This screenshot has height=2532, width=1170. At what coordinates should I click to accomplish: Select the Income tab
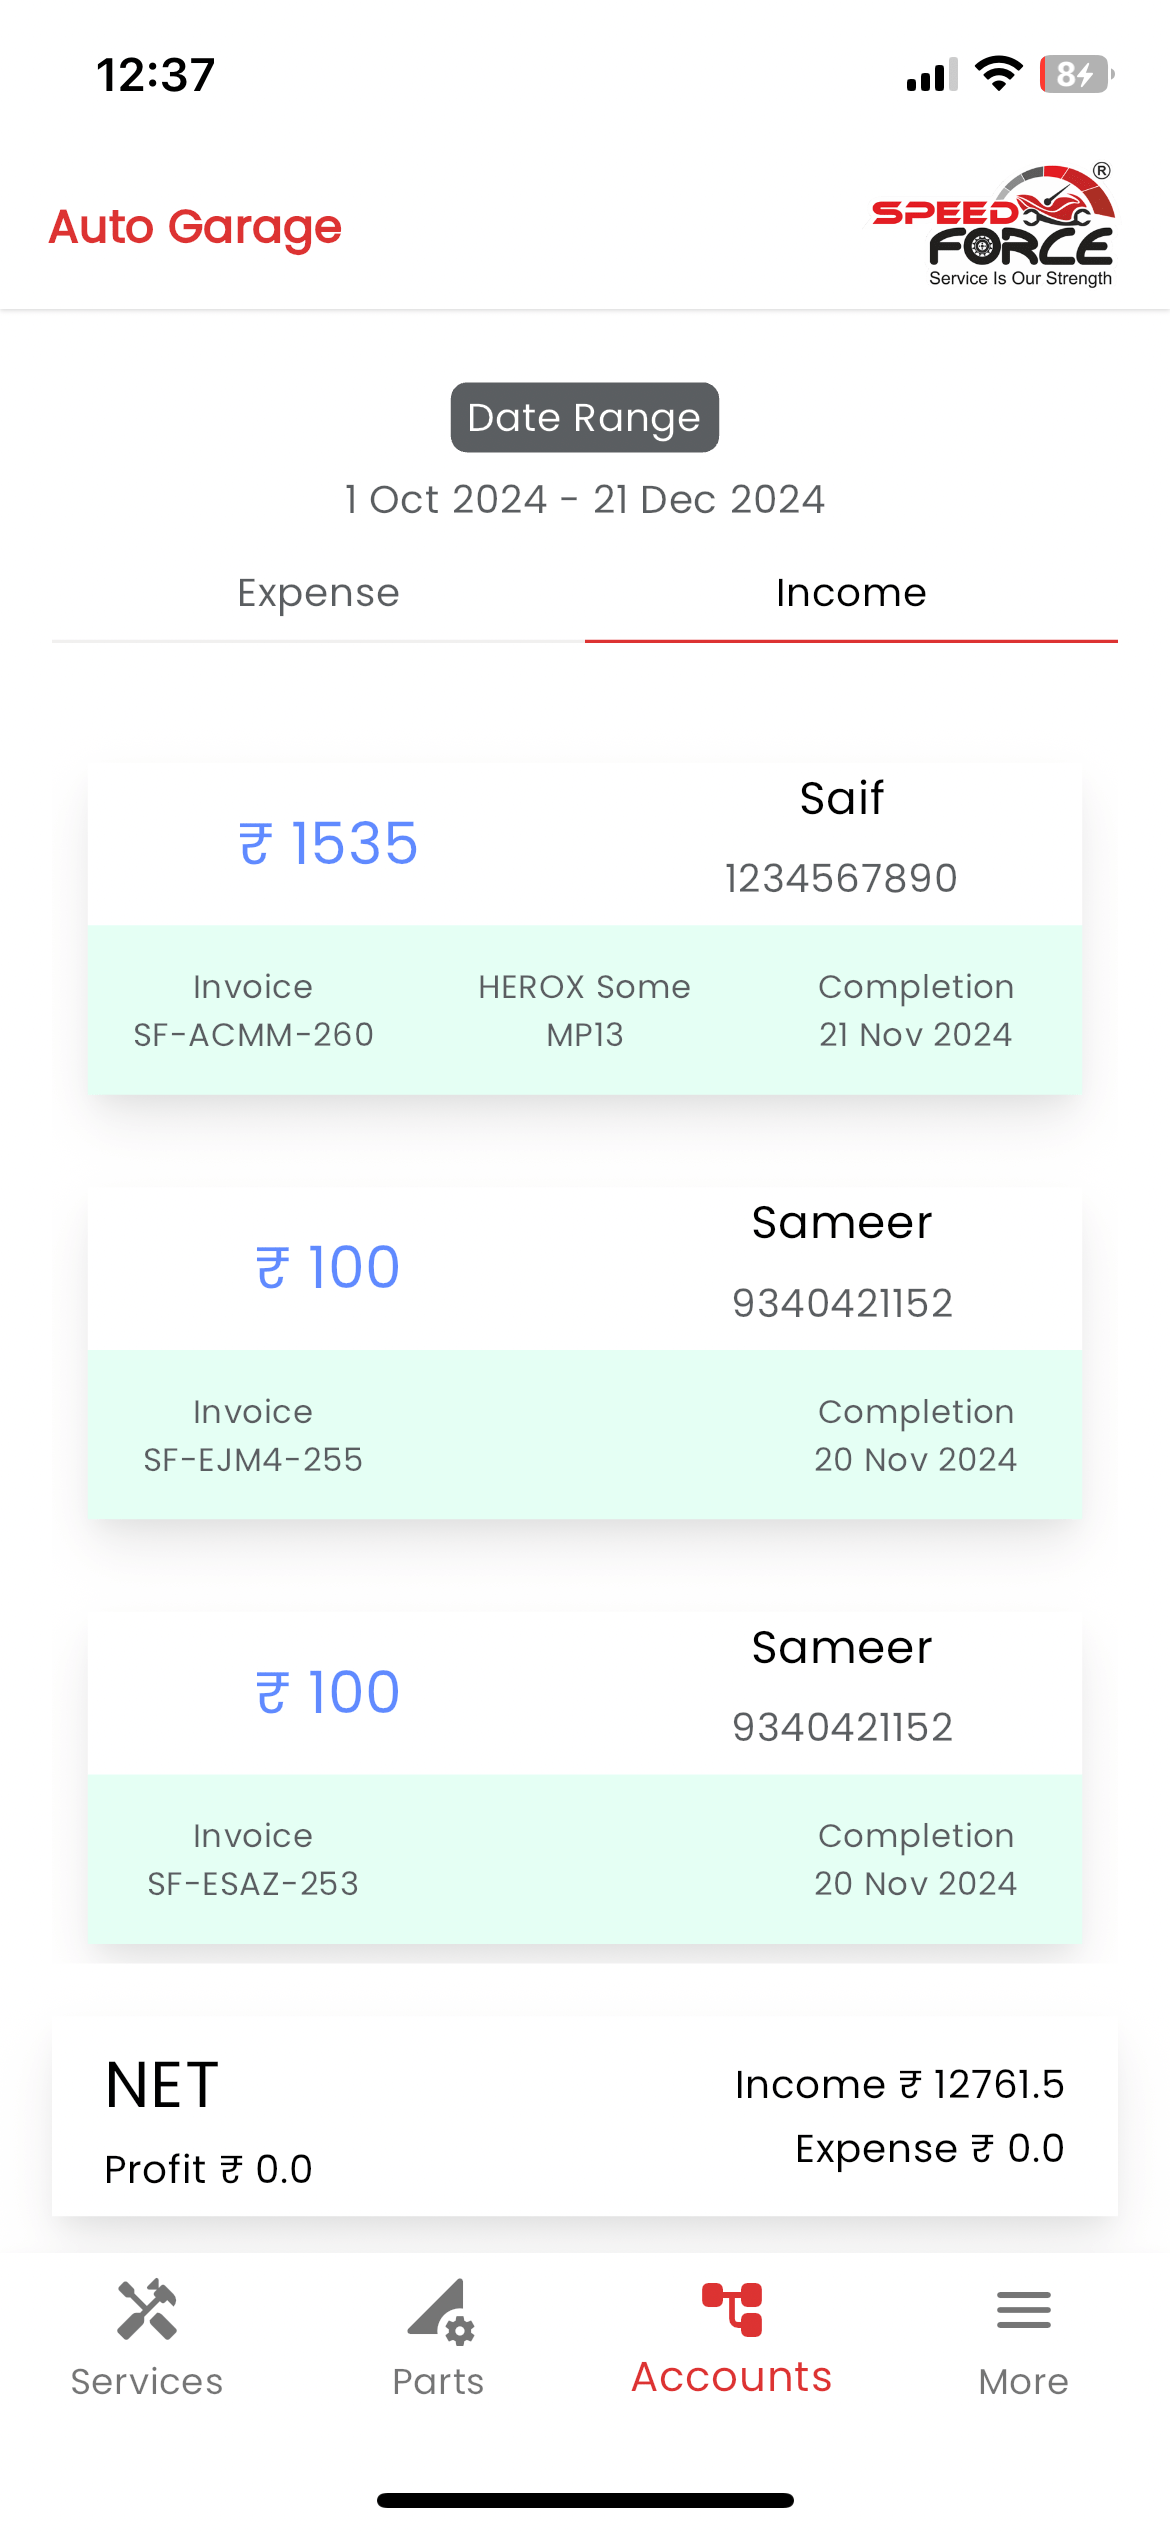coord(851,593)
